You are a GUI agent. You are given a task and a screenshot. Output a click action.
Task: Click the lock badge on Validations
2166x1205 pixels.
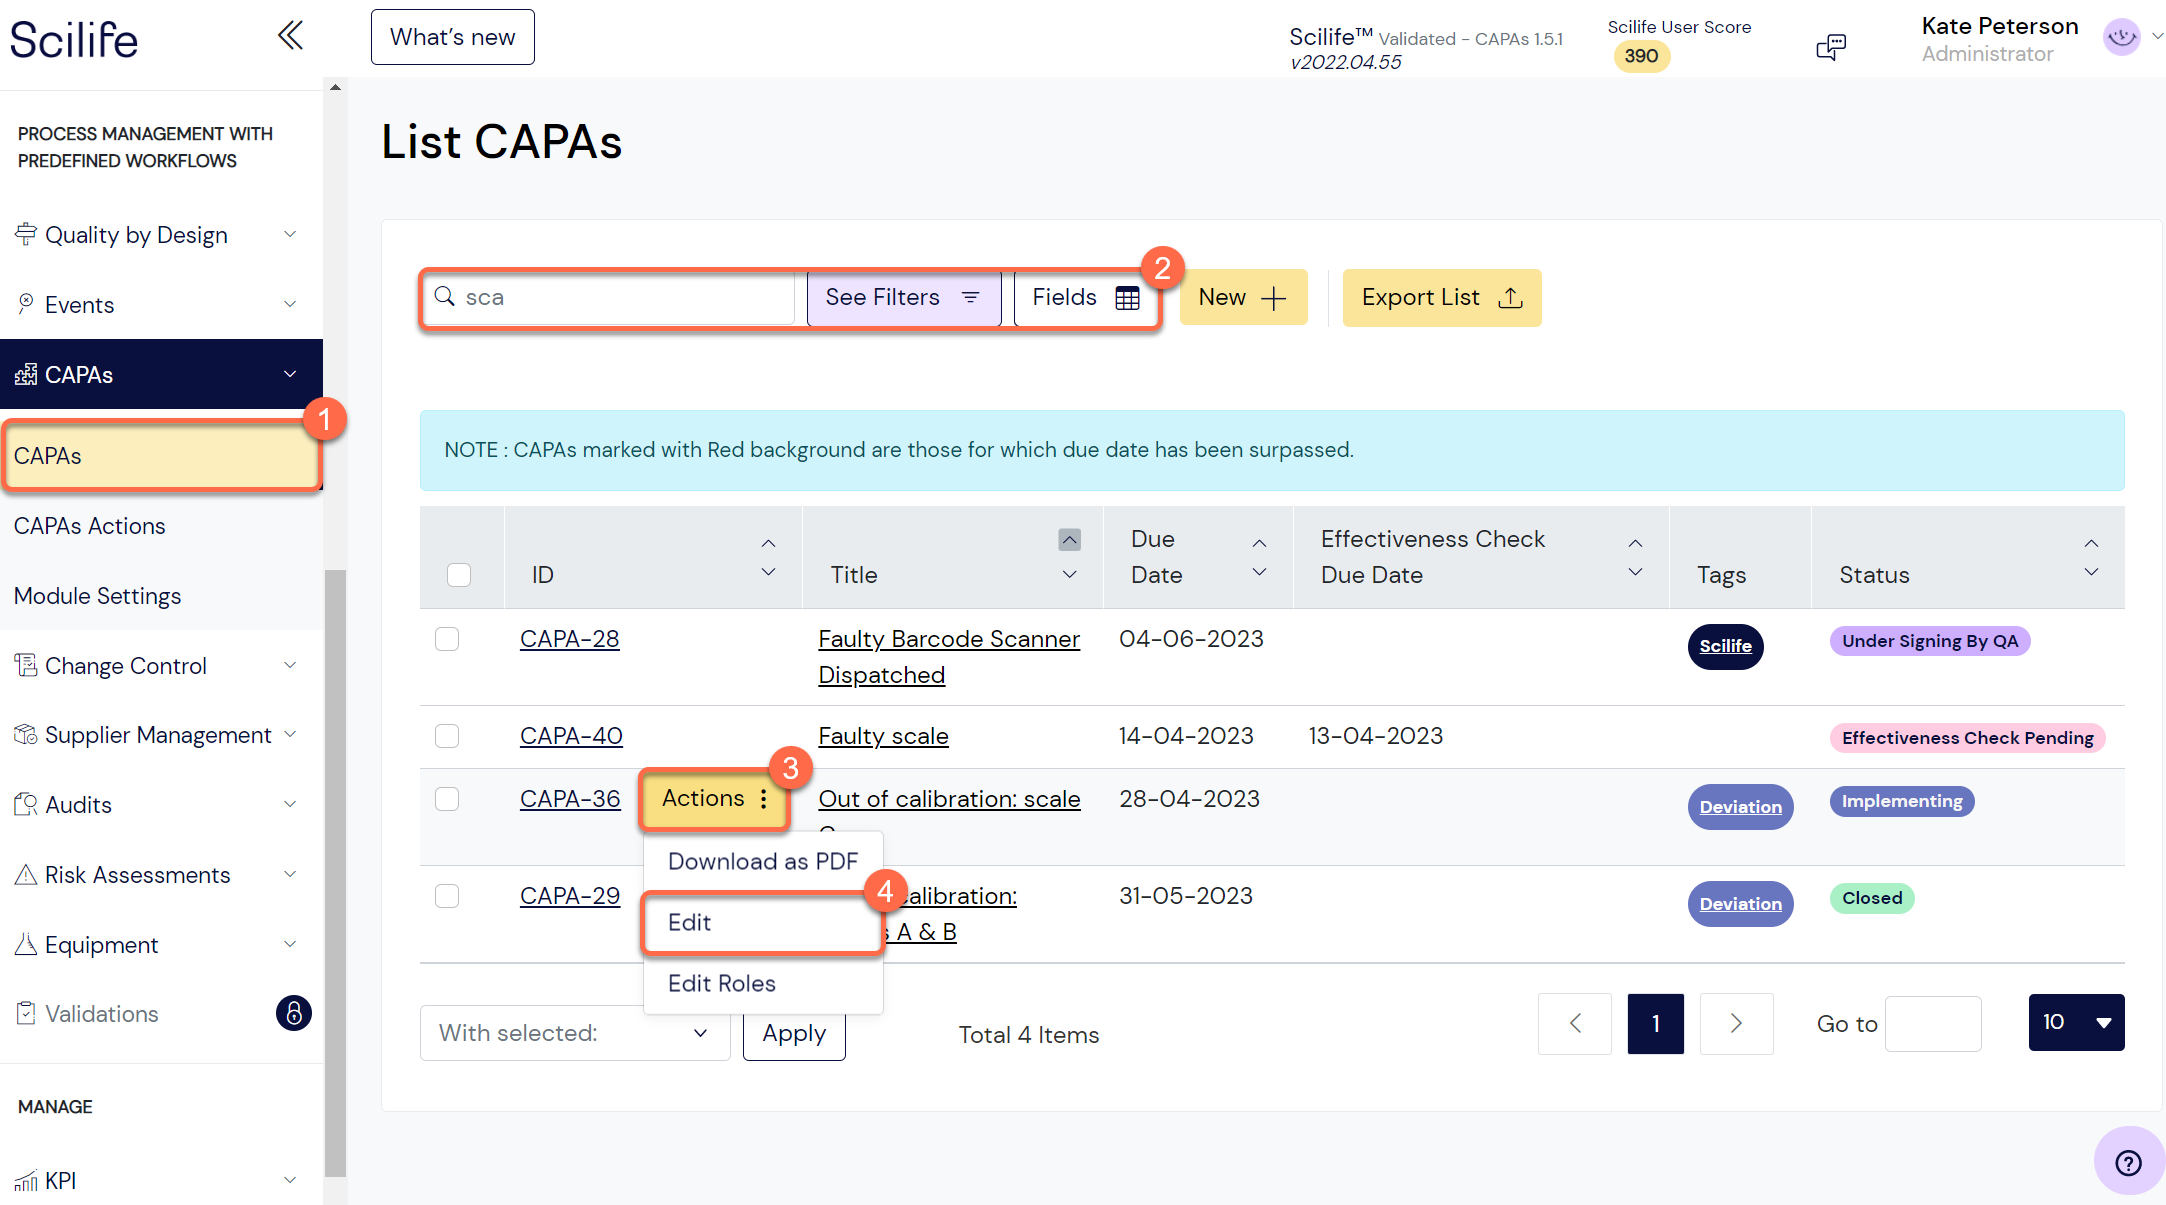coord(294,1013)
